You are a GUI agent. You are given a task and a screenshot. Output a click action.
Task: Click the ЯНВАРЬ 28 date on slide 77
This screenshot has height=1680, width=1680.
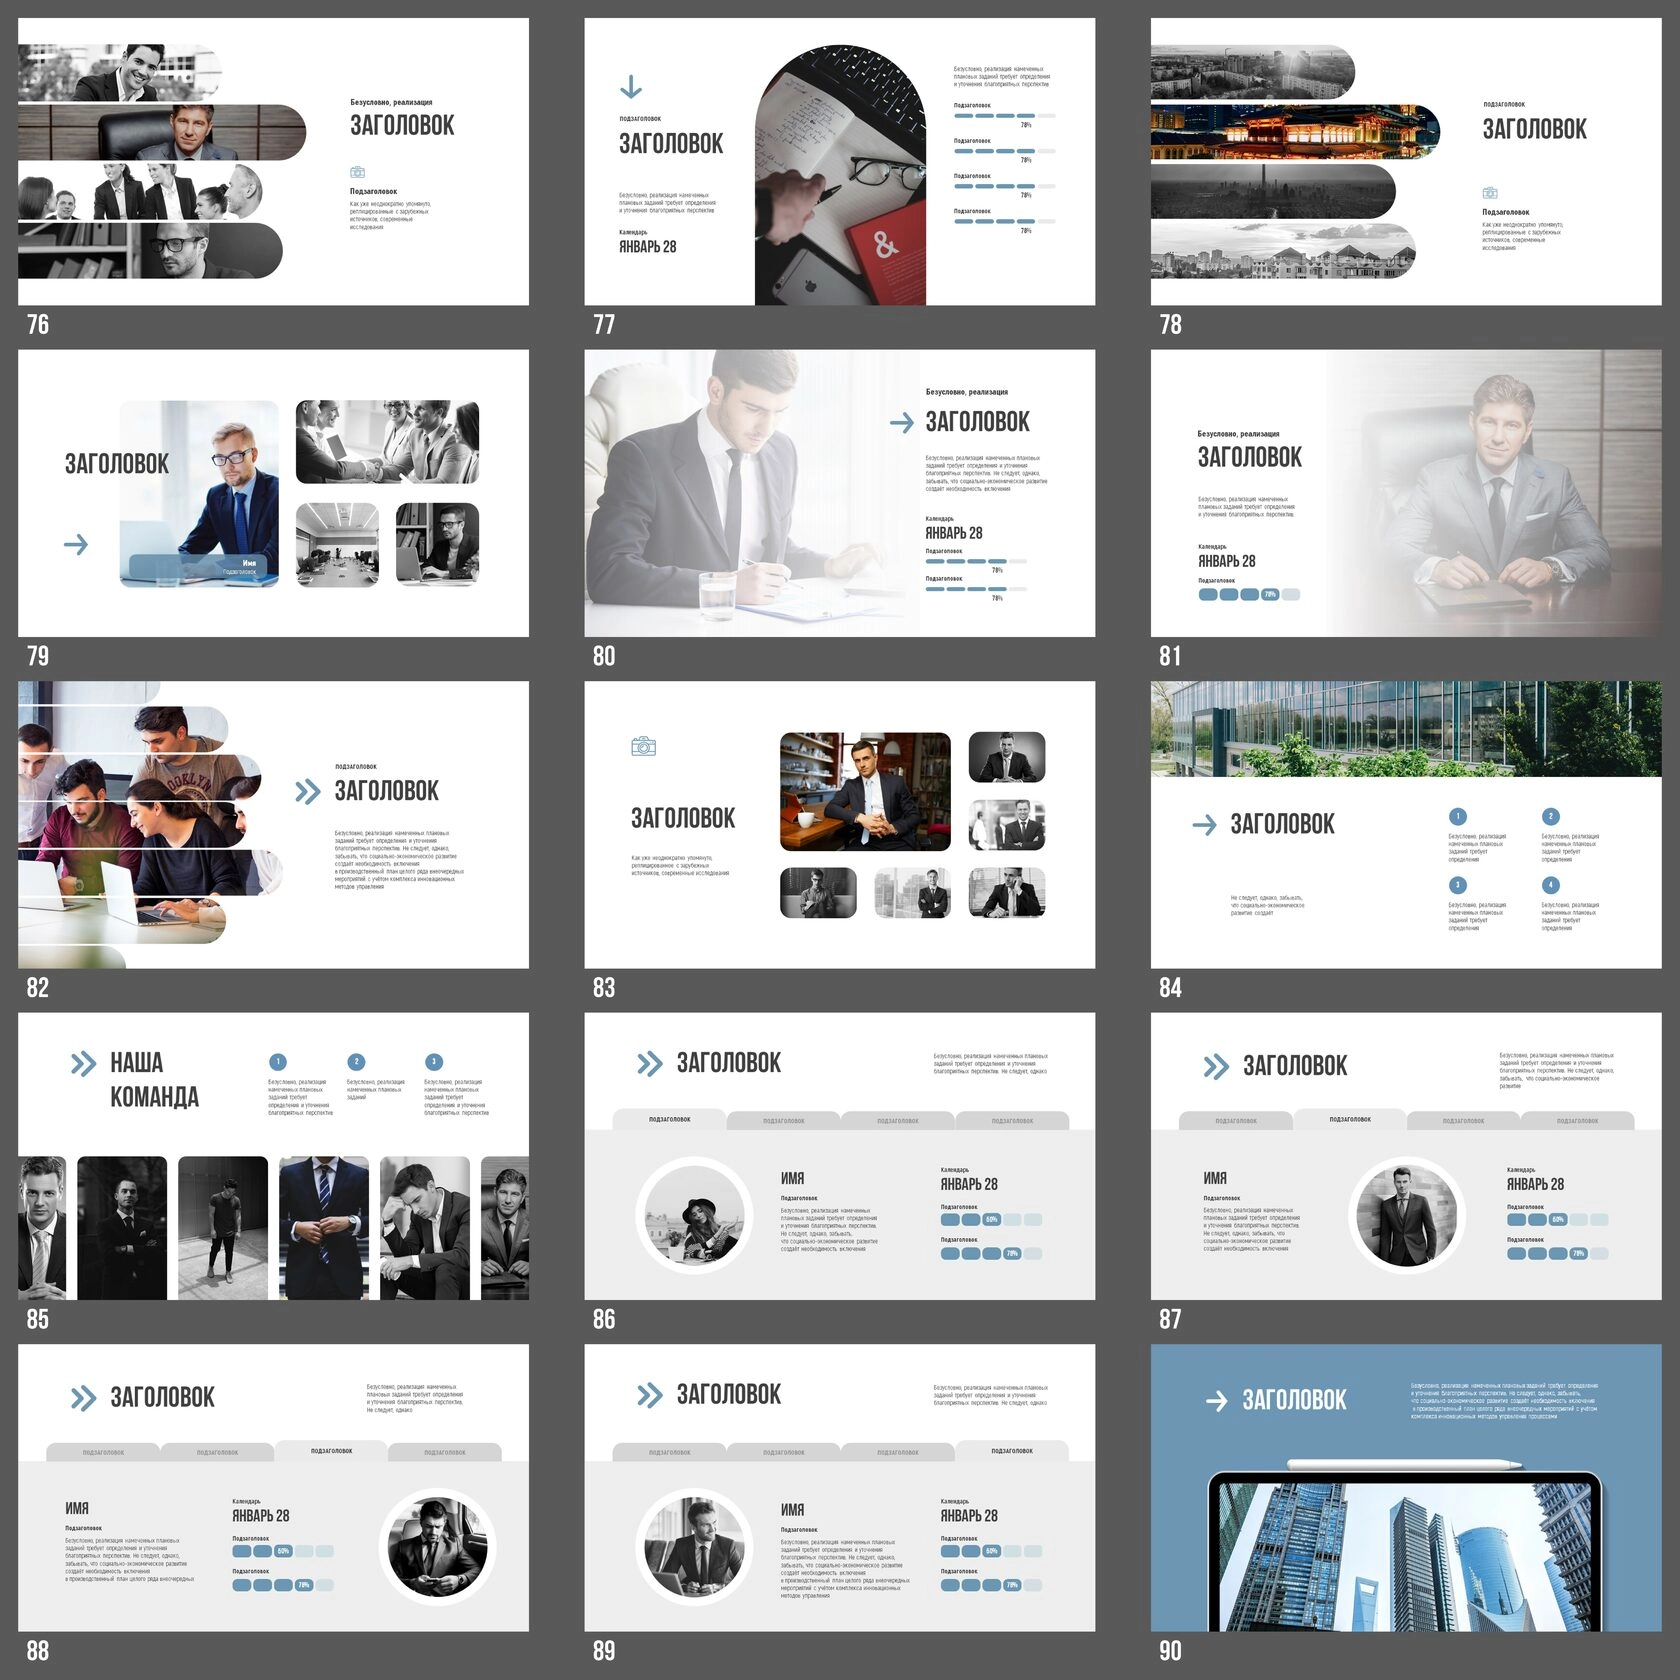647,247
